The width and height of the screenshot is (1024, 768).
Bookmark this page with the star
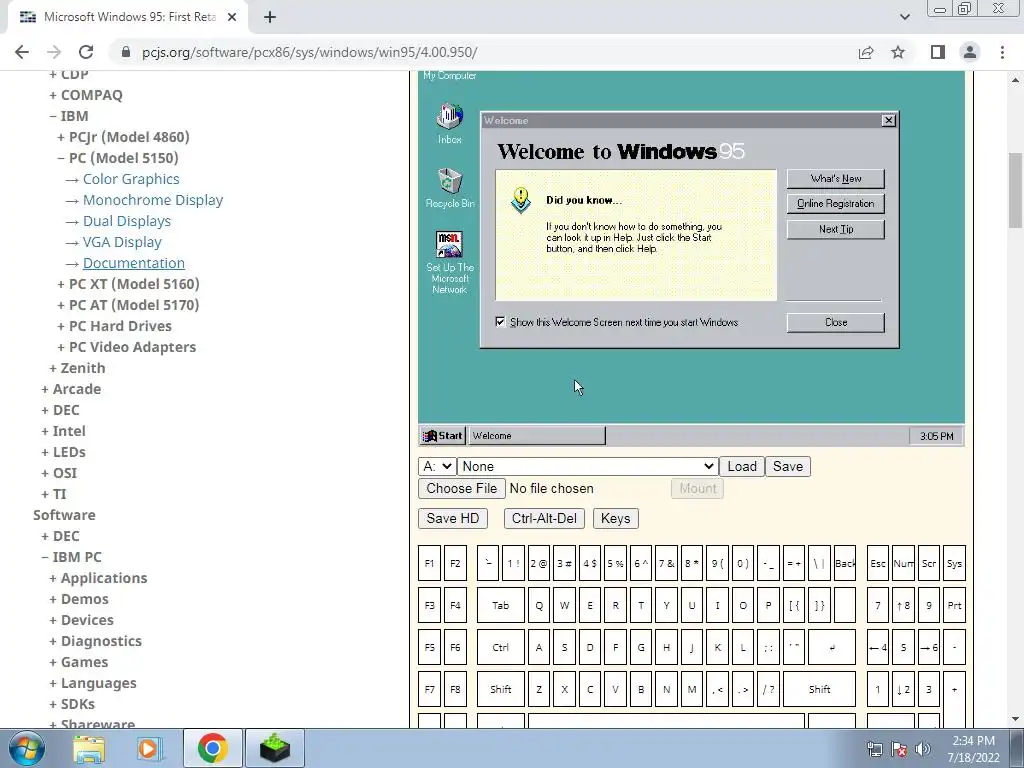898,52
